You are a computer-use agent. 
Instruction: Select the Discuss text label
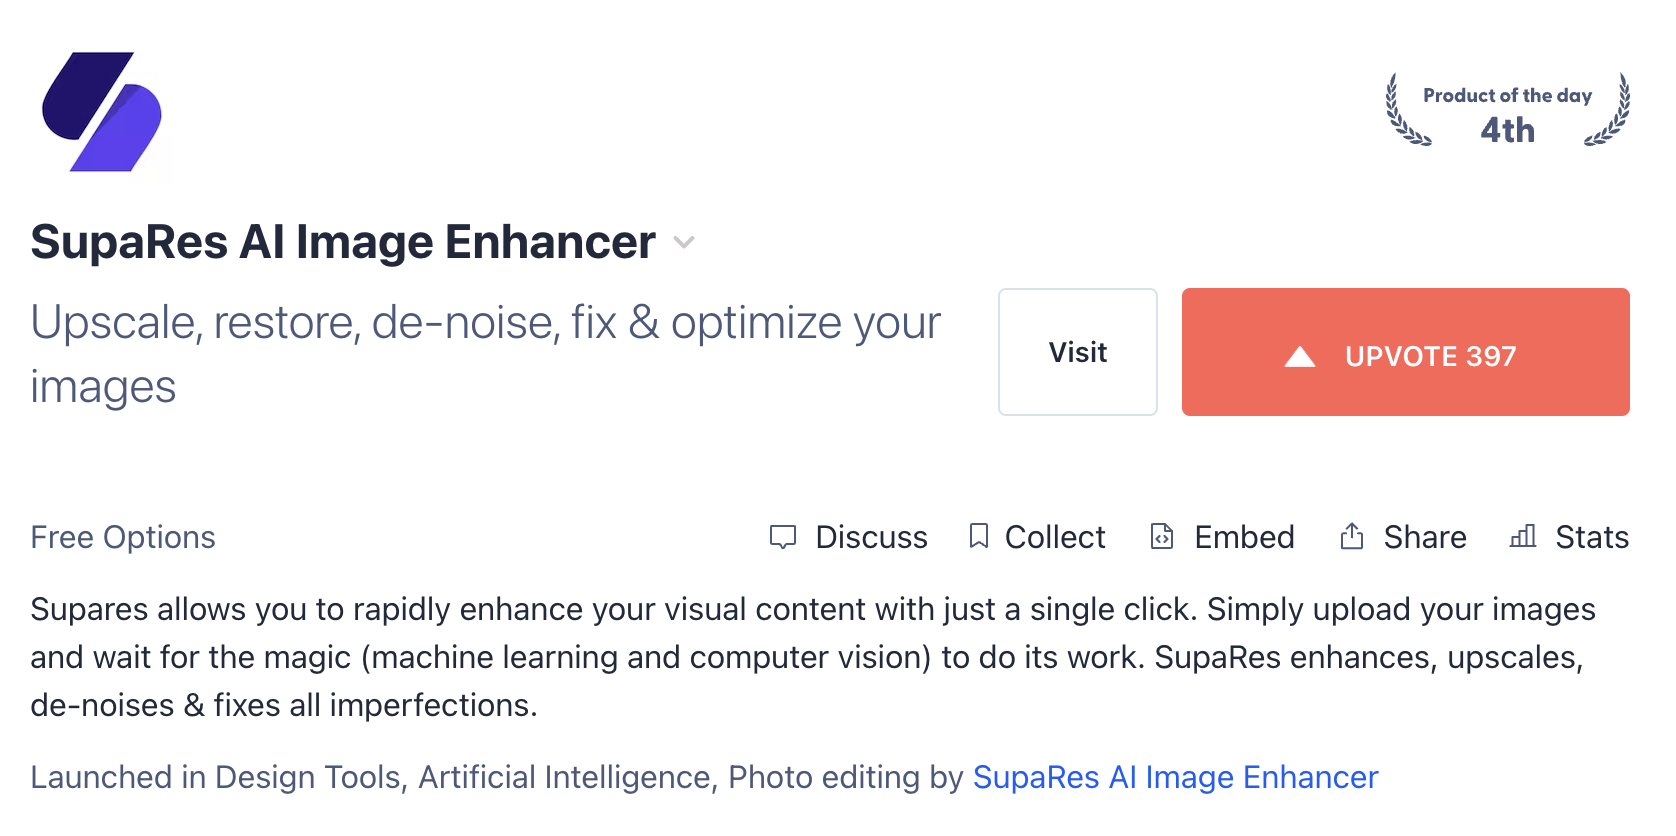click(871, 537)
